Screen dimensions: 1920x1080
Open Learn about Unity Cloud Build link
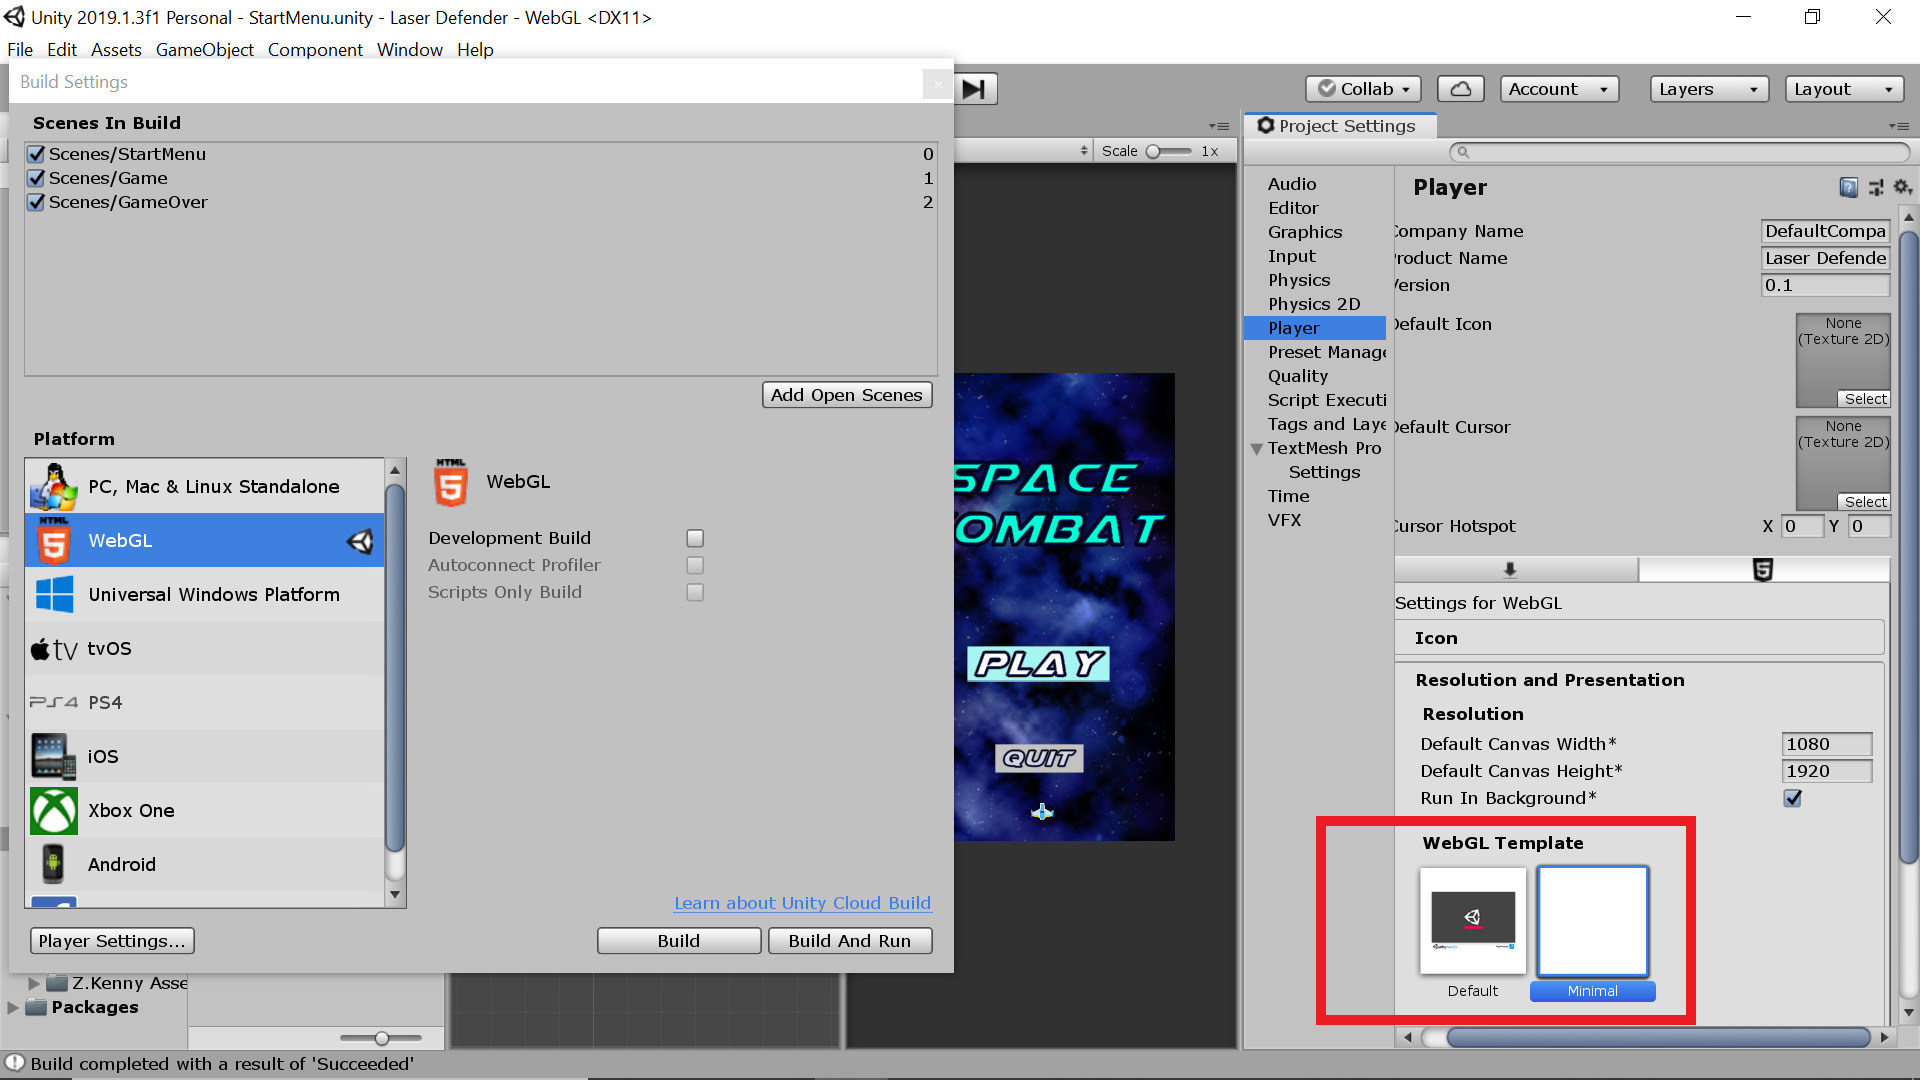tap(802, 903)
